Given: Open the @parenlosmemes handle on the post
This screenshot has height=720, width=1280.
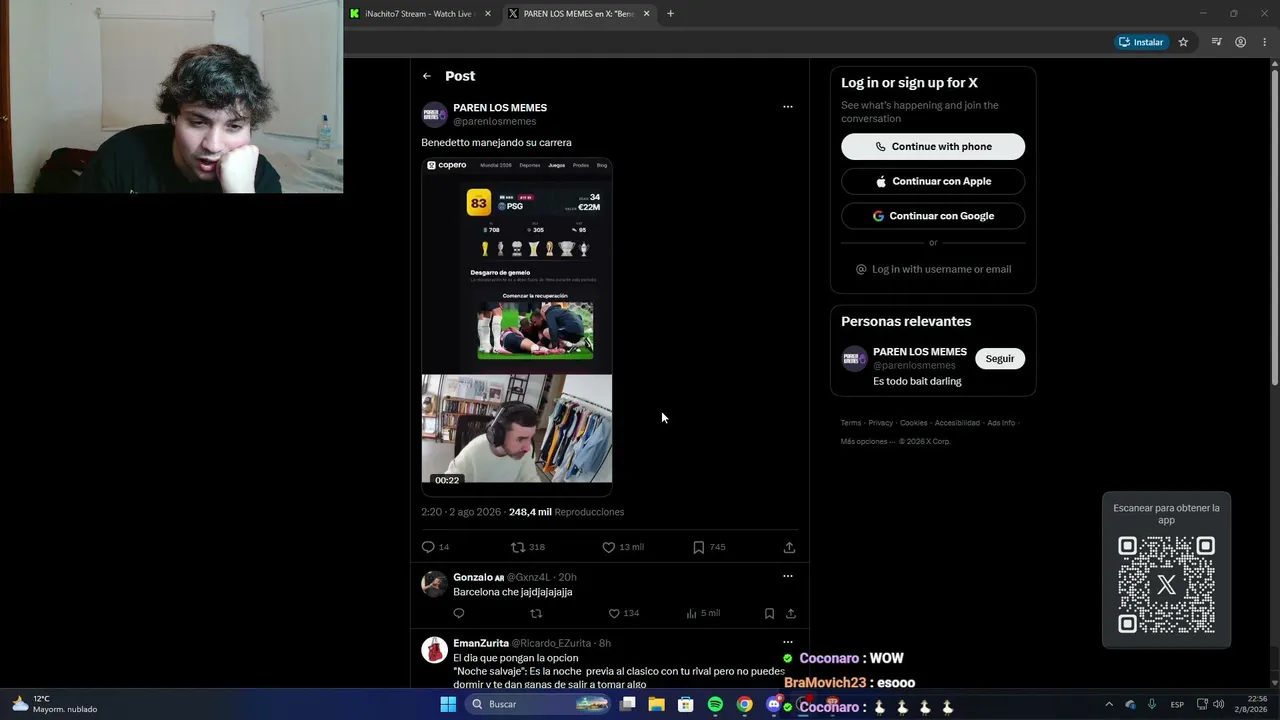Looking at the screenshot, I should click(x=495, y=121).
